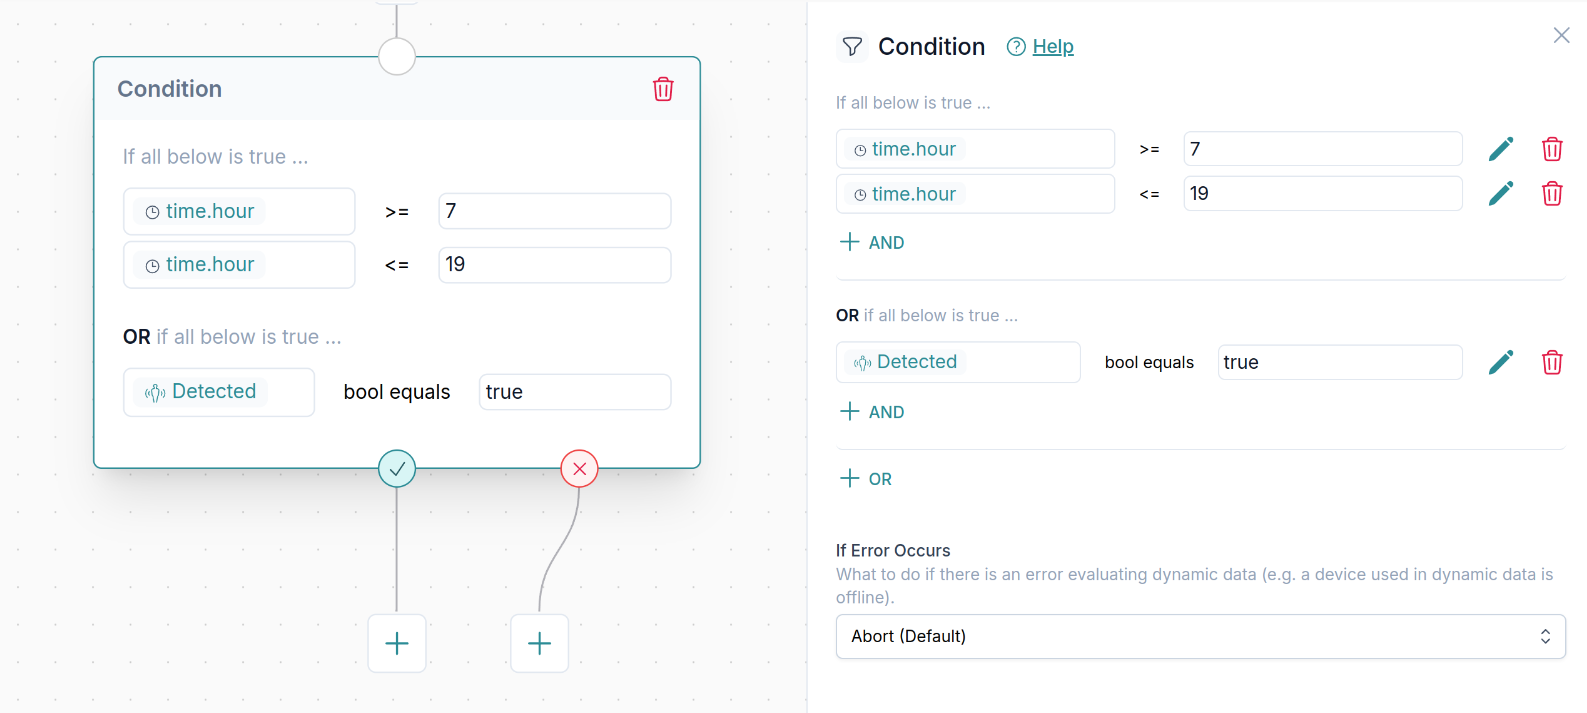Edit the Detected bool equals condition
This screenshot has height=713, width=1587.
coord(1501,362)
